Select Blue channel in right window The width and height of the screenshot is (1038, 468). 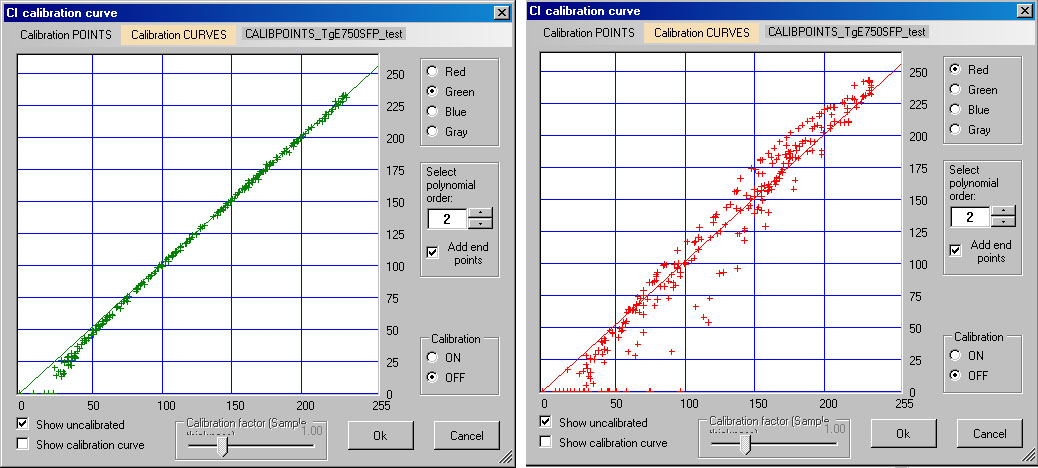(x=955, y=109)
